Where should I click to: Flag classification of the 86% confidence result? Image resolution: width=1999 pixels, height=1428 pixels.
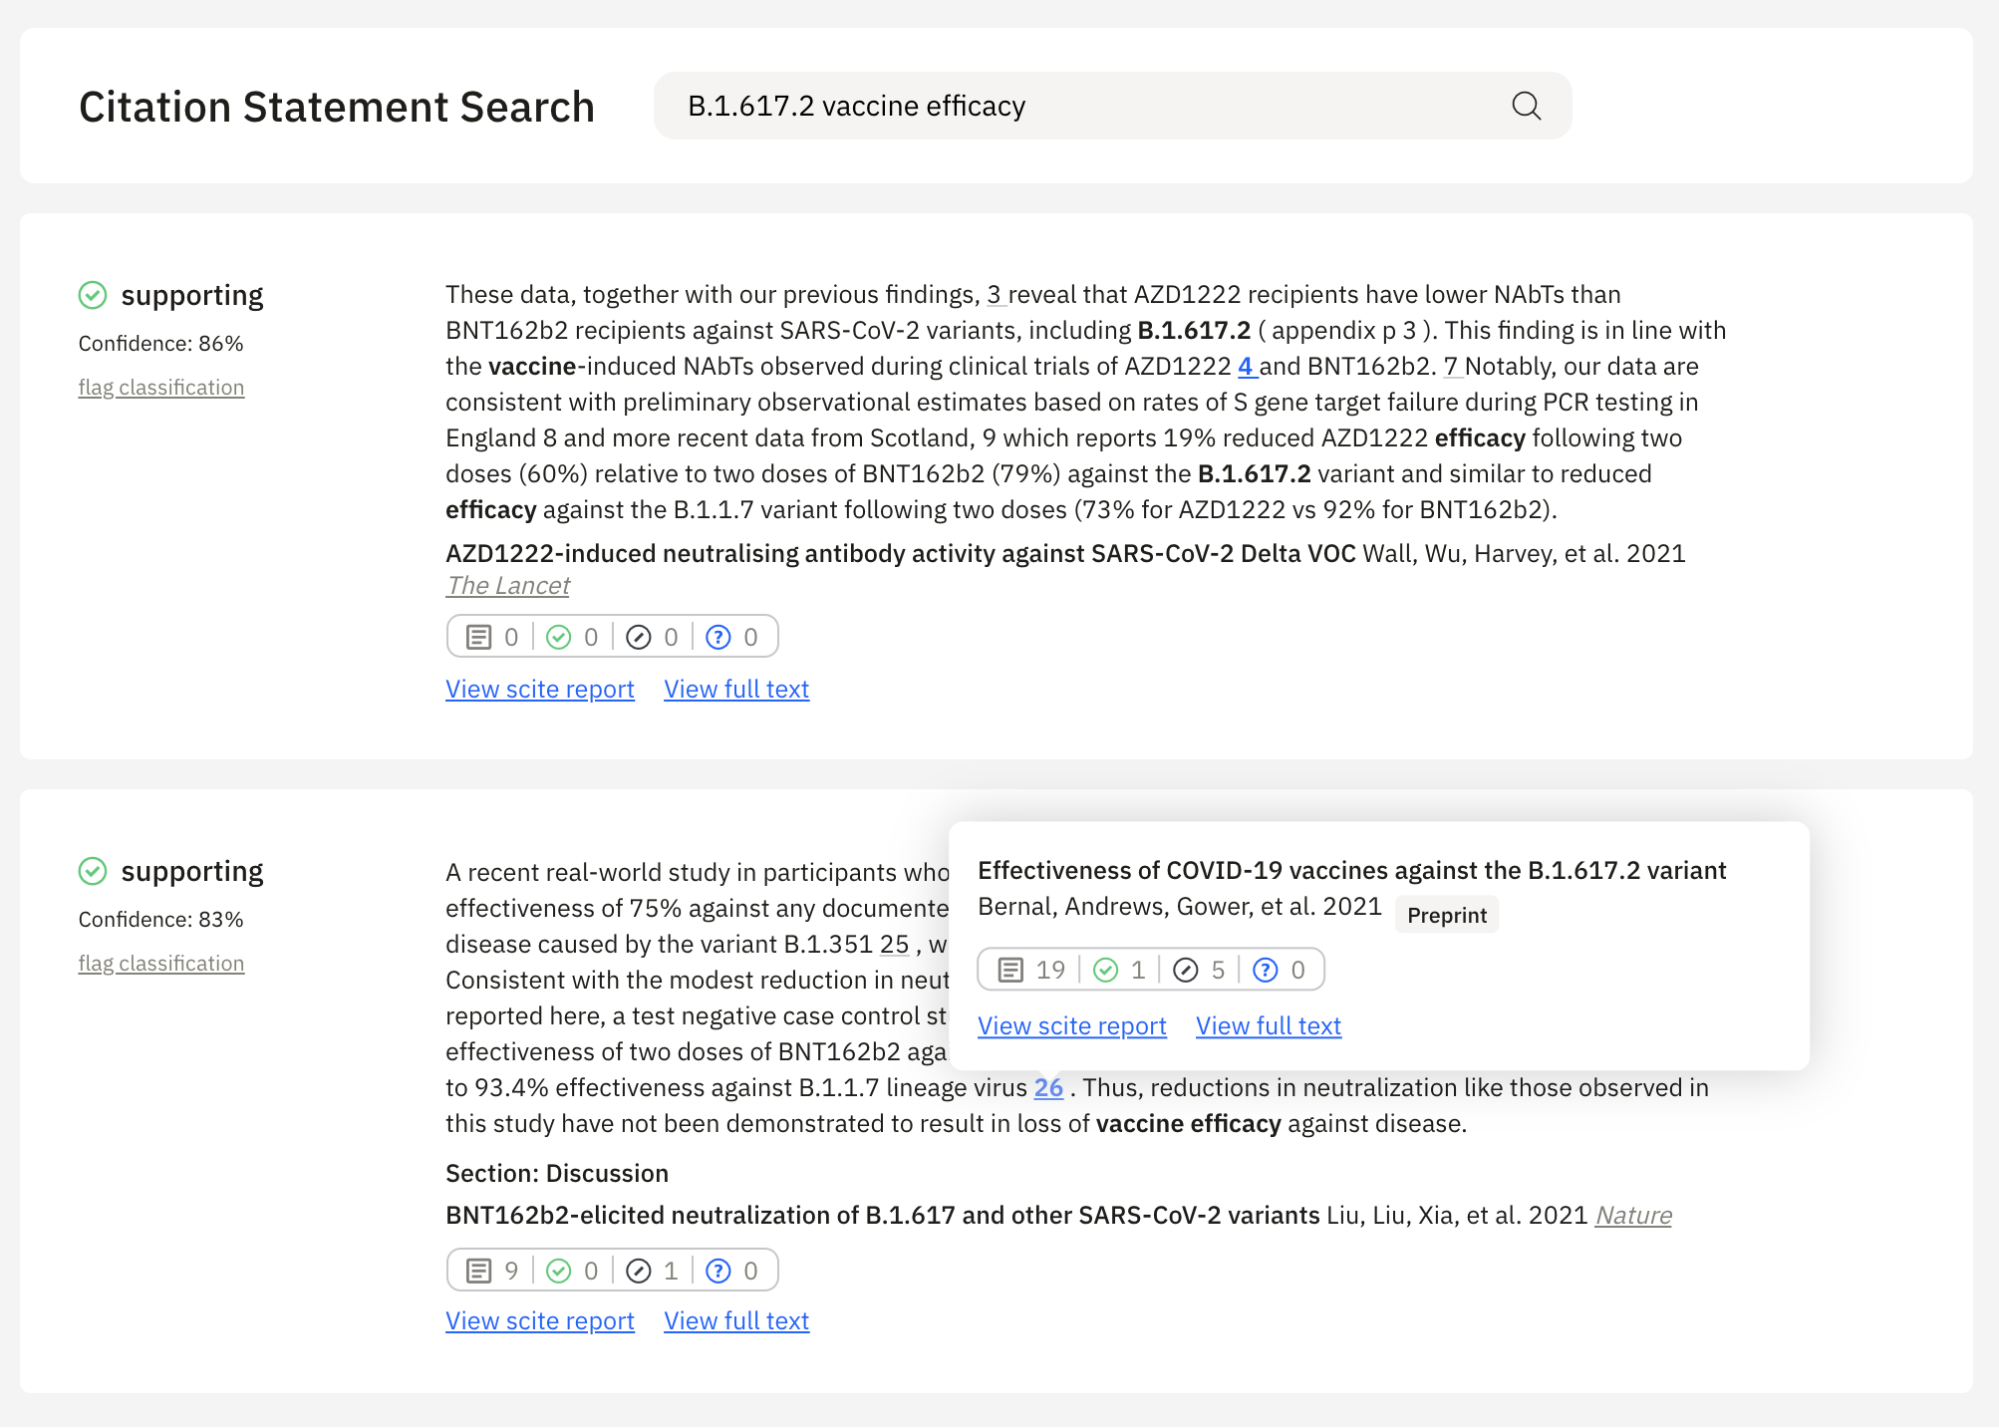click(x=161, y=387)
